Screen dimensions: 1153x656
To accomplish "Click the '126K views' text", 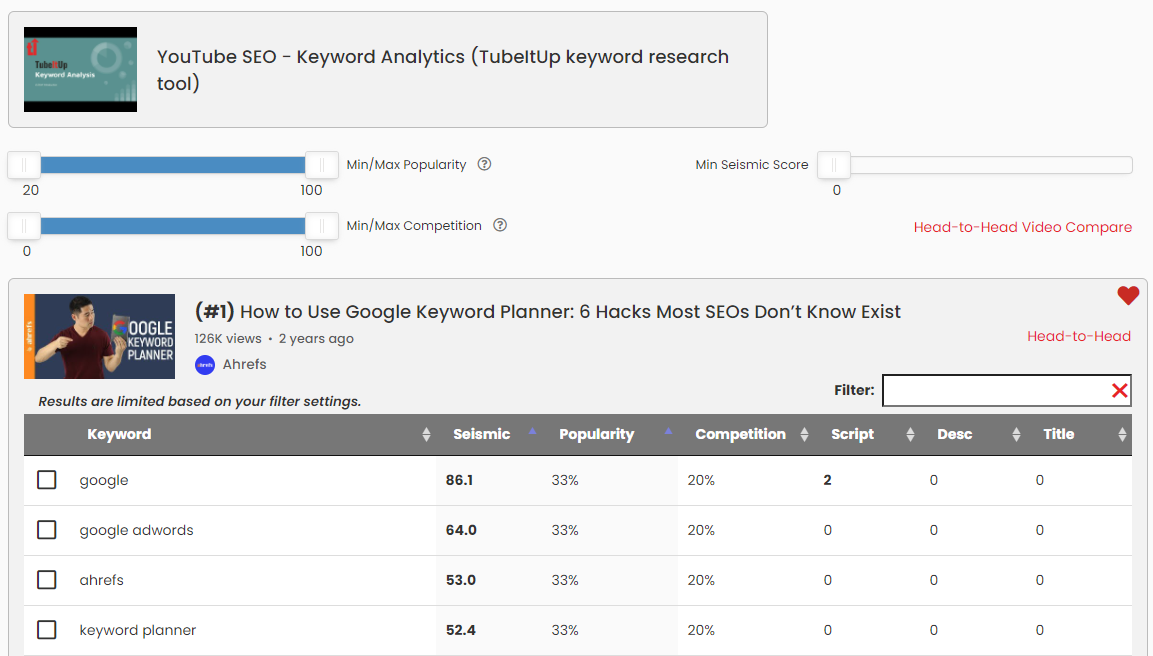I will click(x=228, y=338).
